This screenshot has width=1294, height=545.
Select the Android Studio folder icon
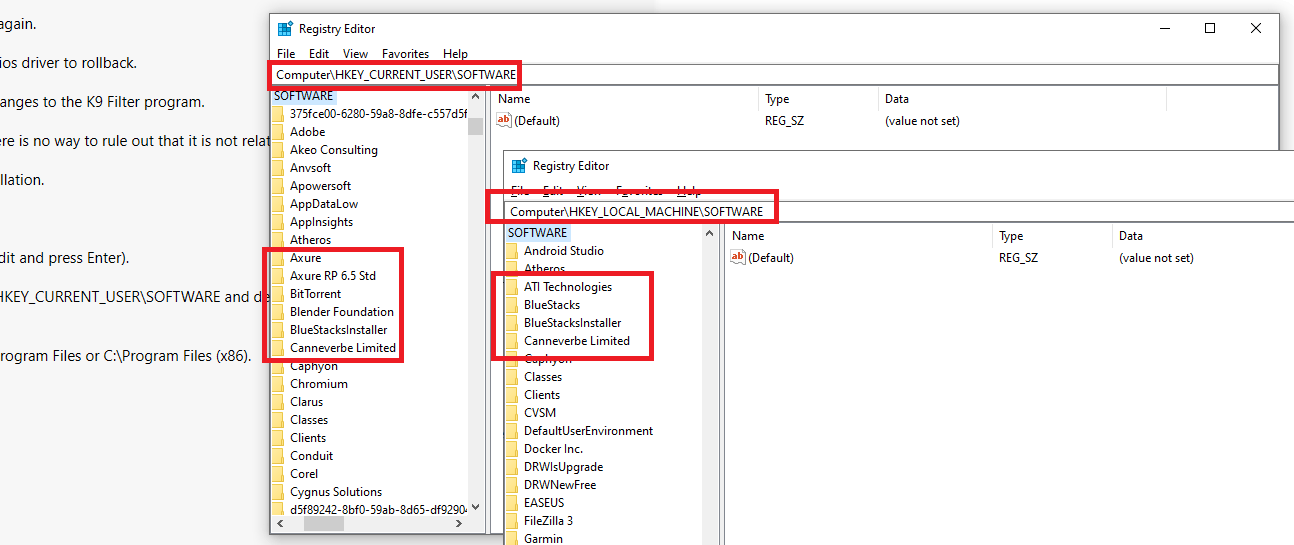tap(512, 251)
